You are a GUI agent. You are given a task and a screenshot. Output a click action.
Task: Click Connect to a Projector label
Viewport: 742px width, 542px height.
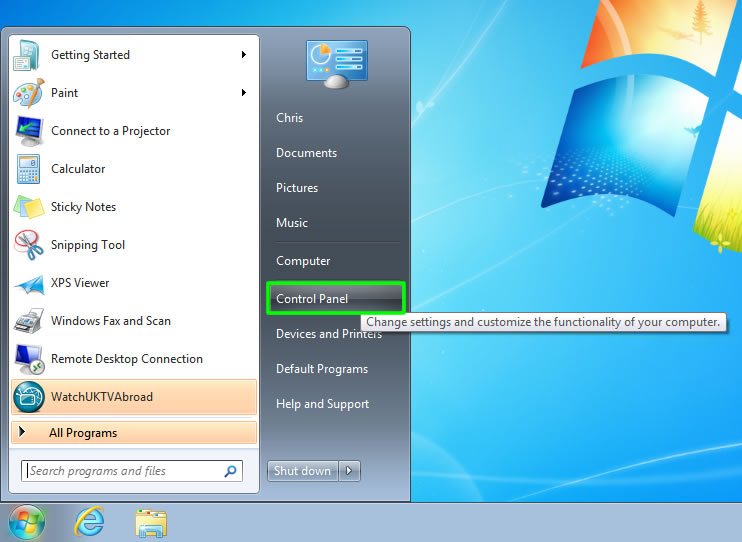(x=111, y=131)
